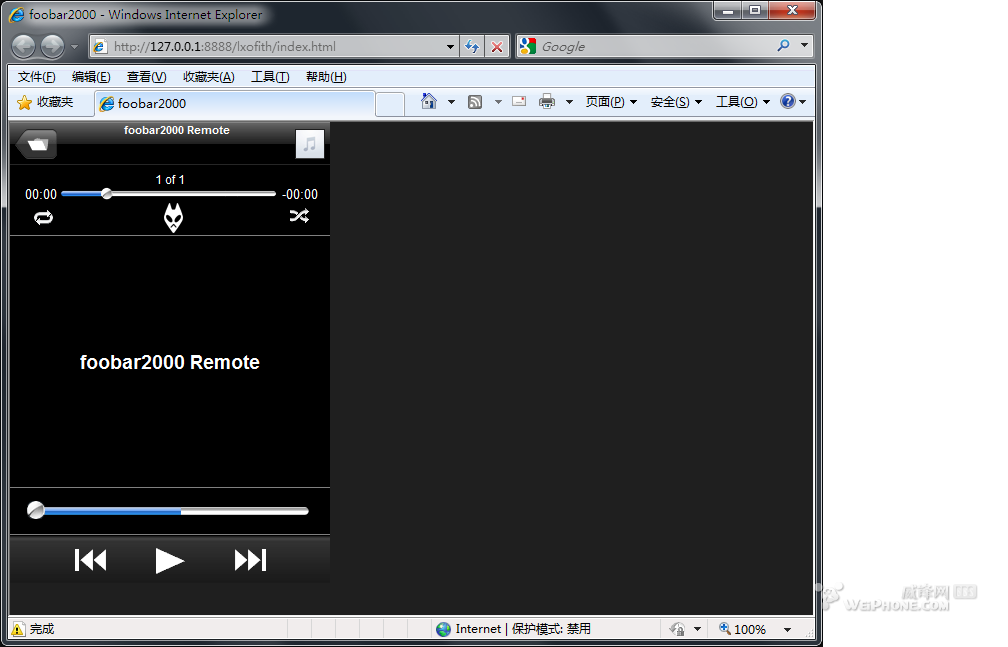Stop loading with the red X icon
The height and width of the screenshot is (647, 1008).
[497, 46]
